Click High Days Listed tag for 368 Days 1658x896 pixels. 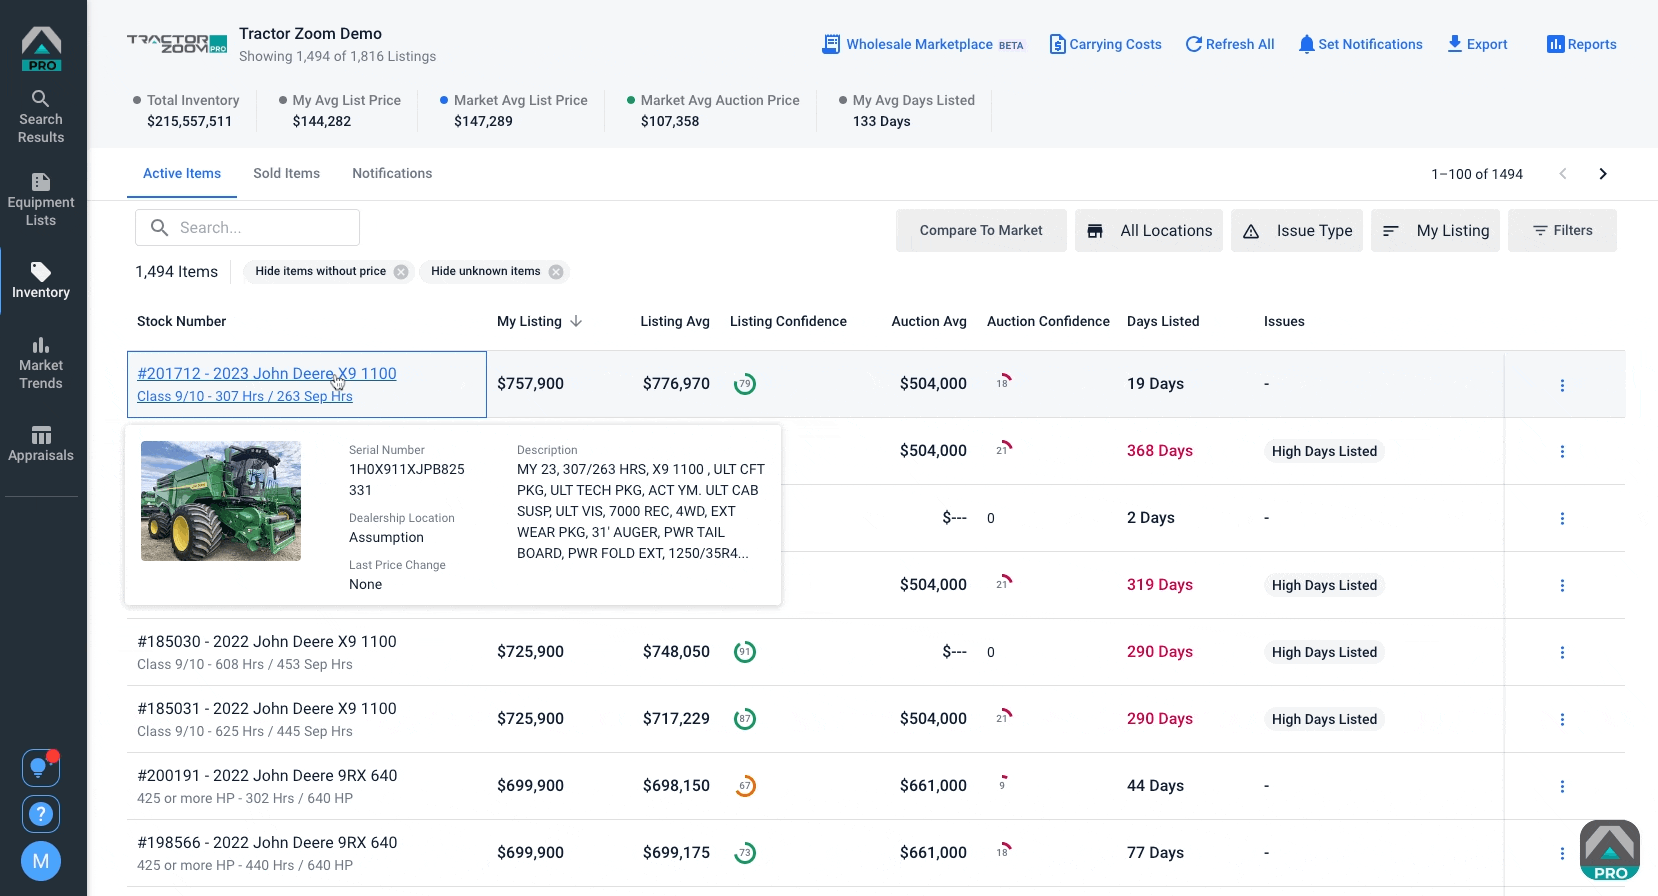pyautogui.click(x=1324, y=451)
